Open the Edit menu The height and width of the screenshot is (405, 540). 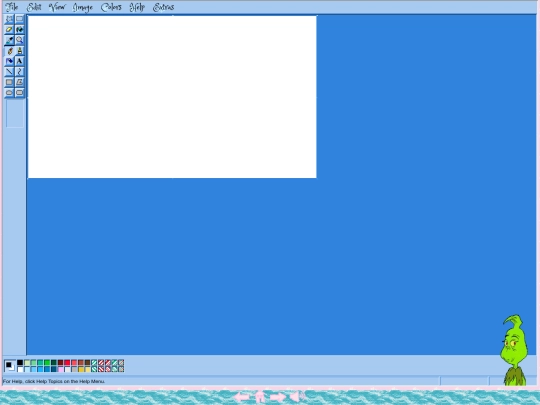(x=34, y=7)
